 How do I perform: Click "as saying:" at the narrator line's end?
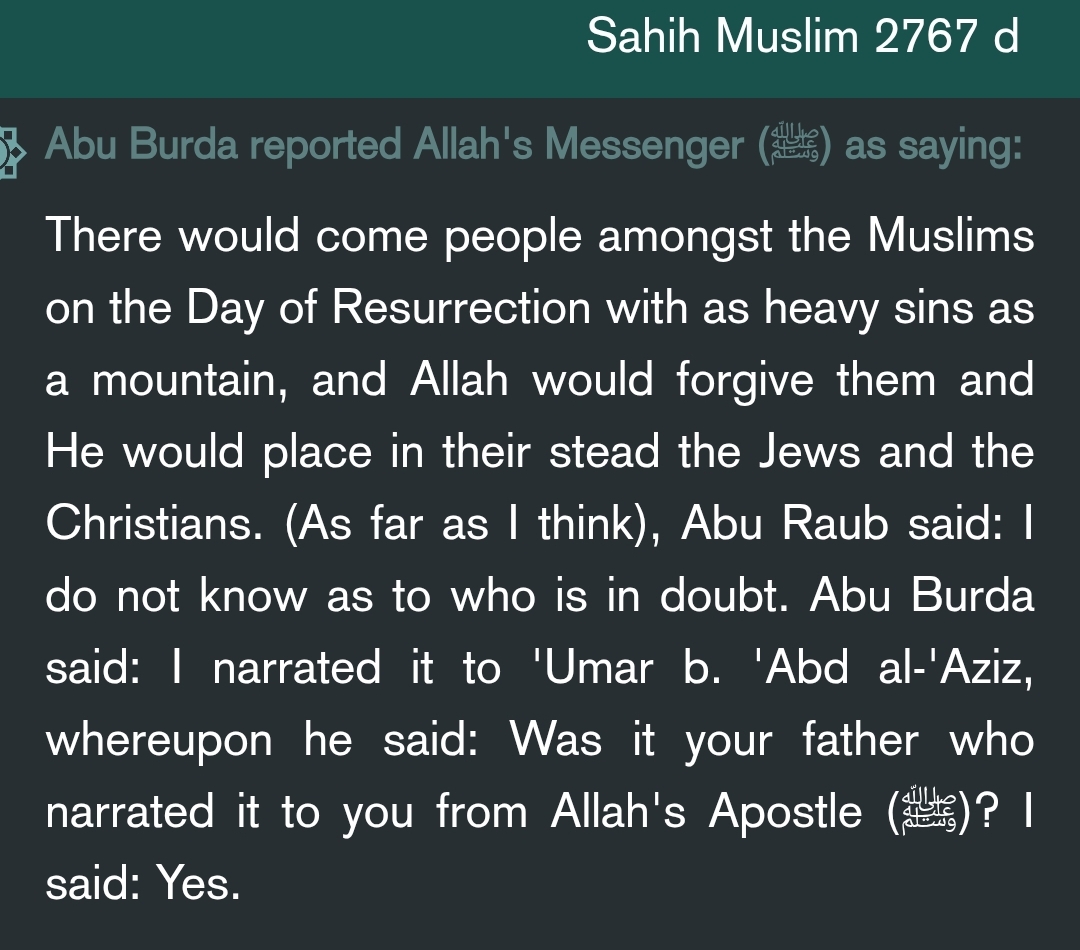coord(933,147)
